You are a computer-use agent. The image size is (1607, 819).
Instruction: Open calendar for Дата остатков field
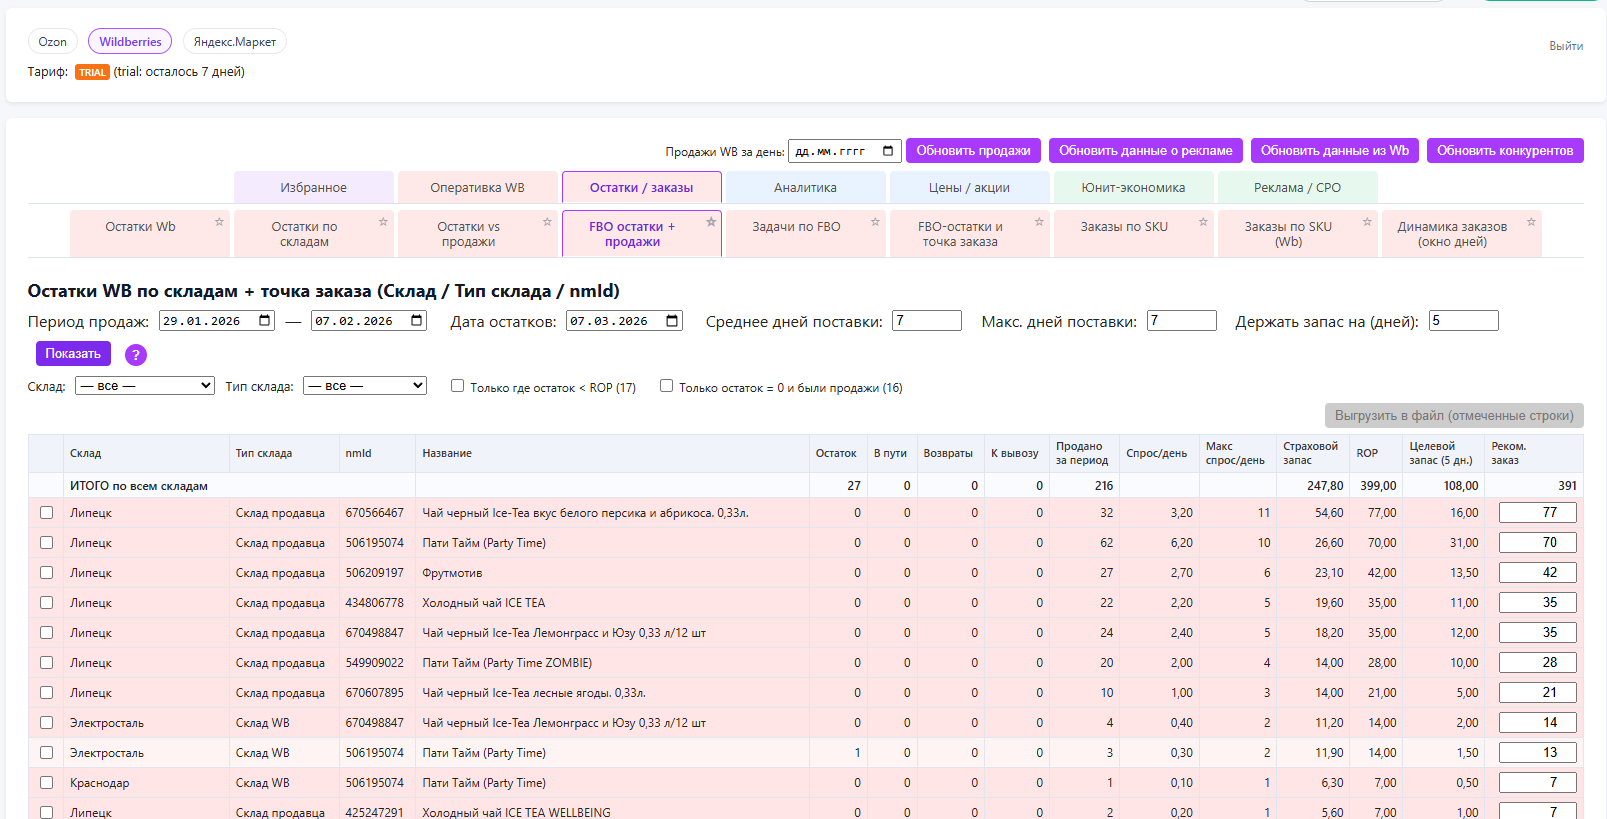(672, 321)
